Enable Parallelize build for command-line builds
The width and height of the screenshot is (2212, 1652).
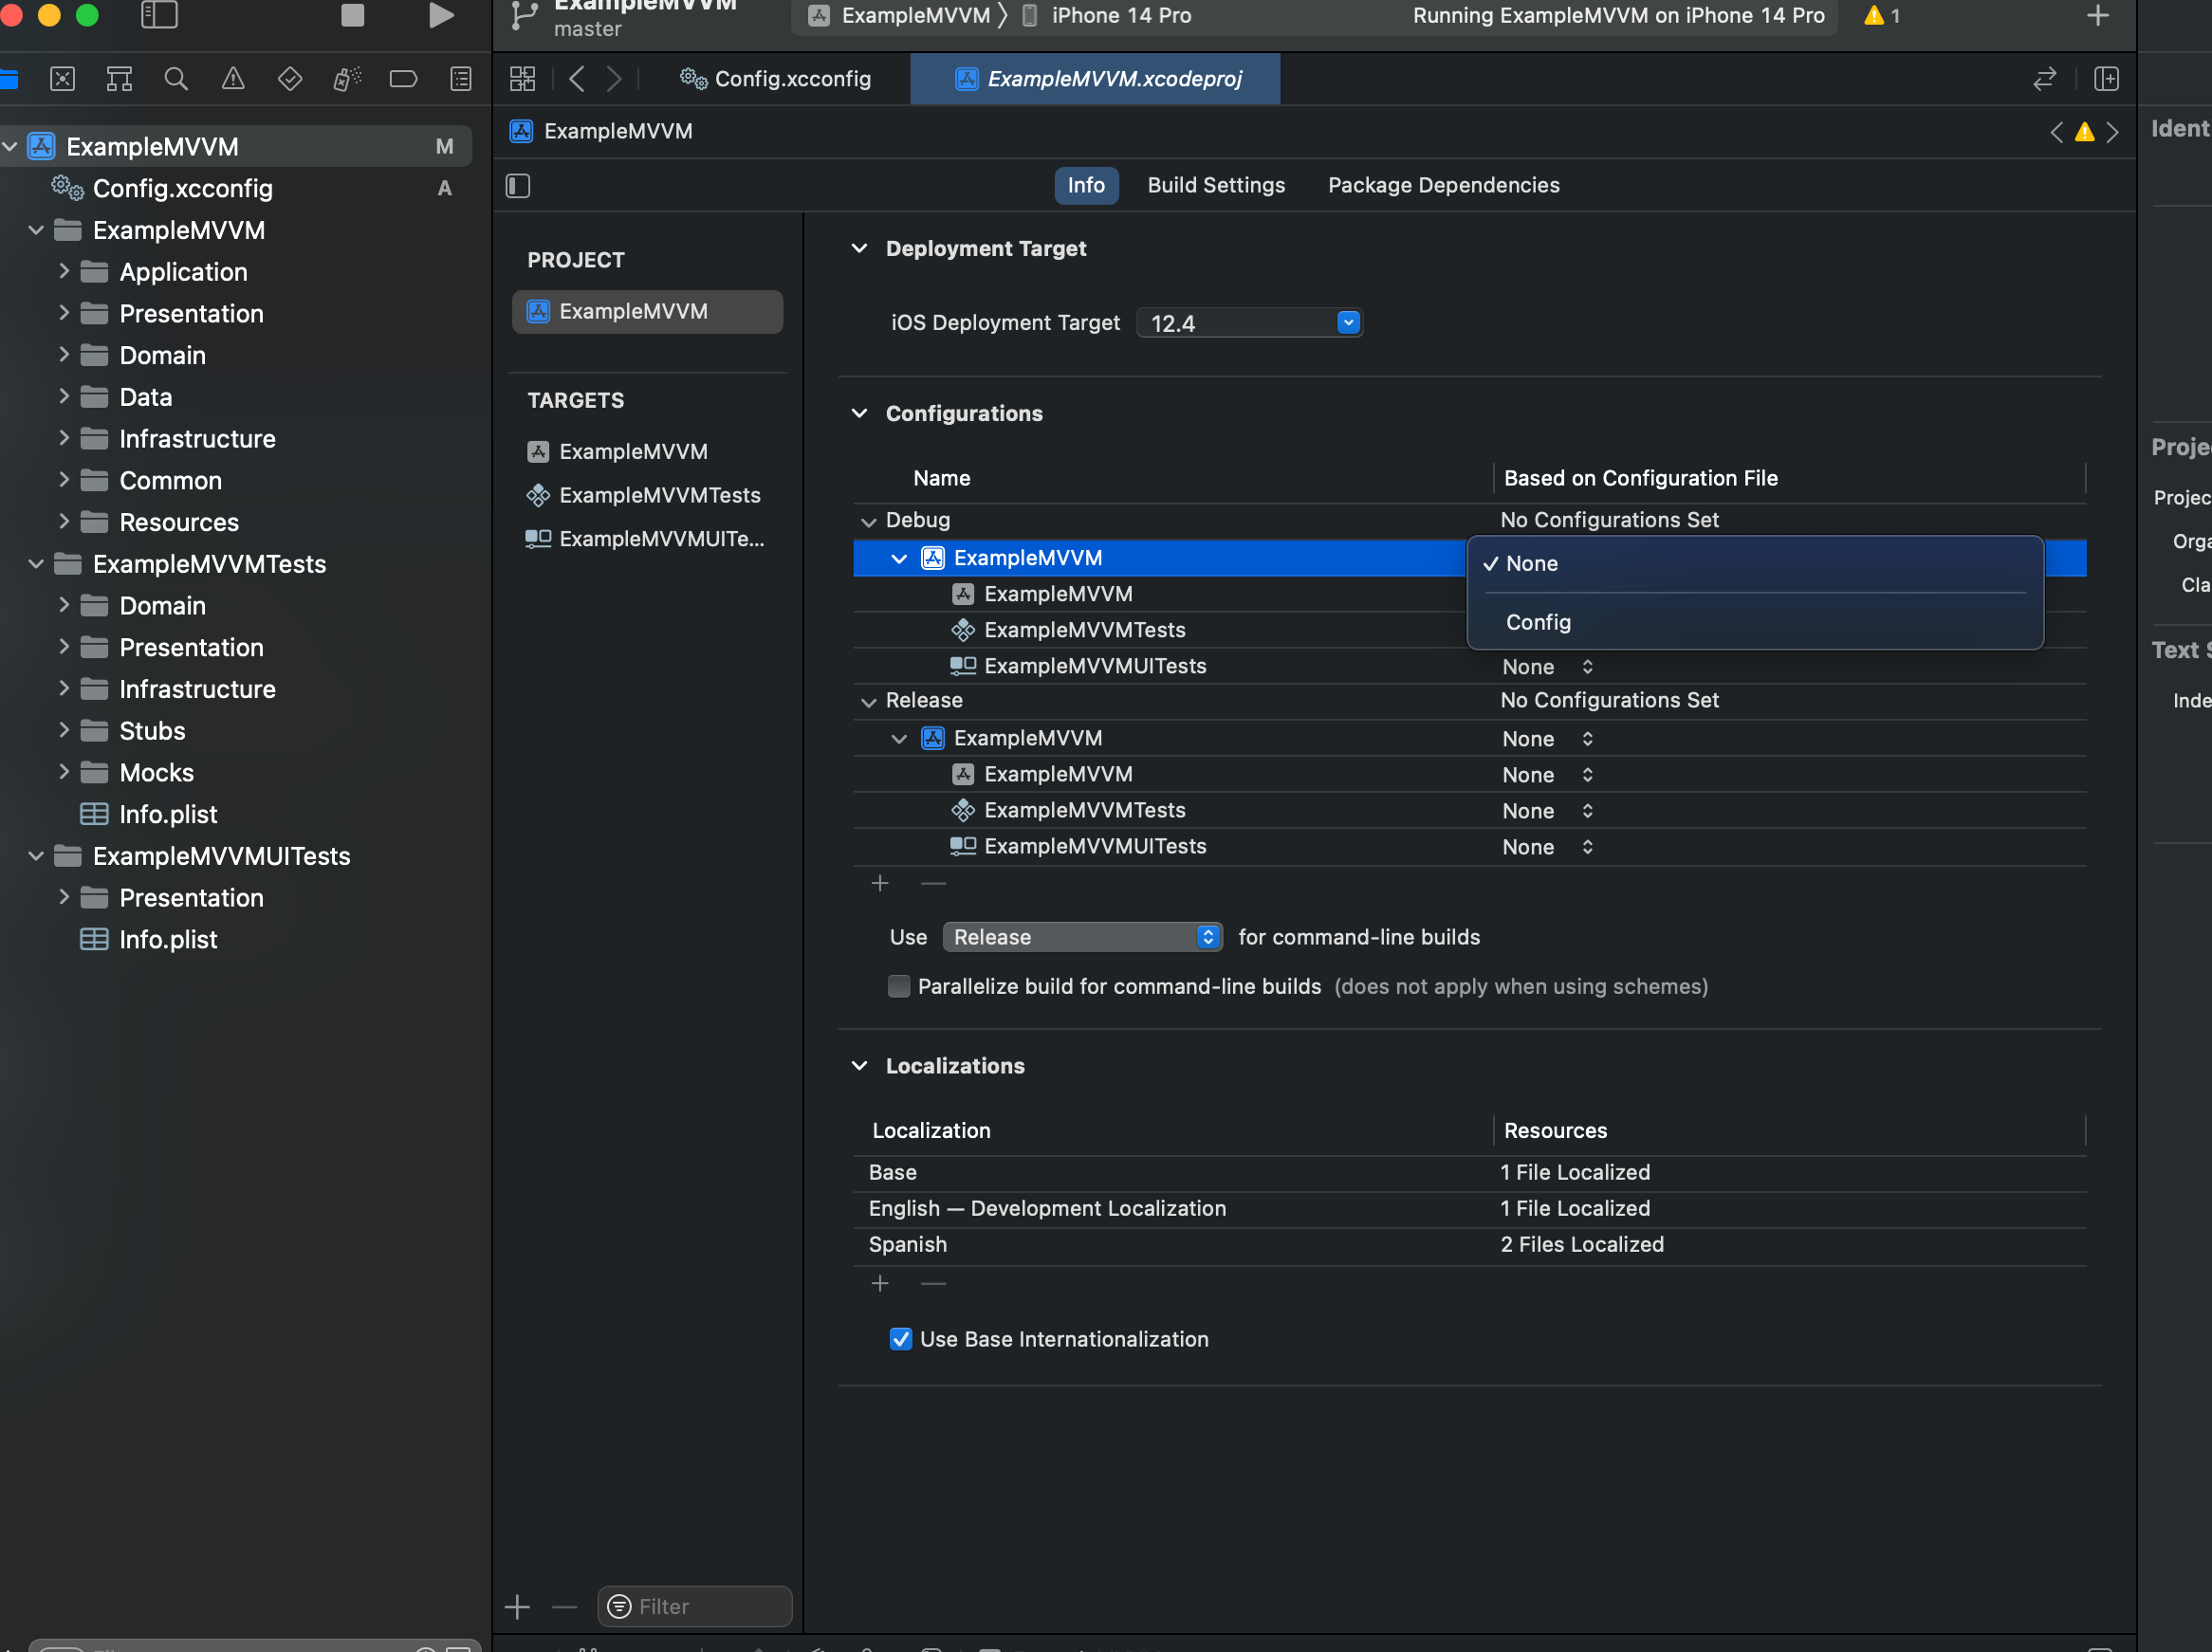coord(899,986)
